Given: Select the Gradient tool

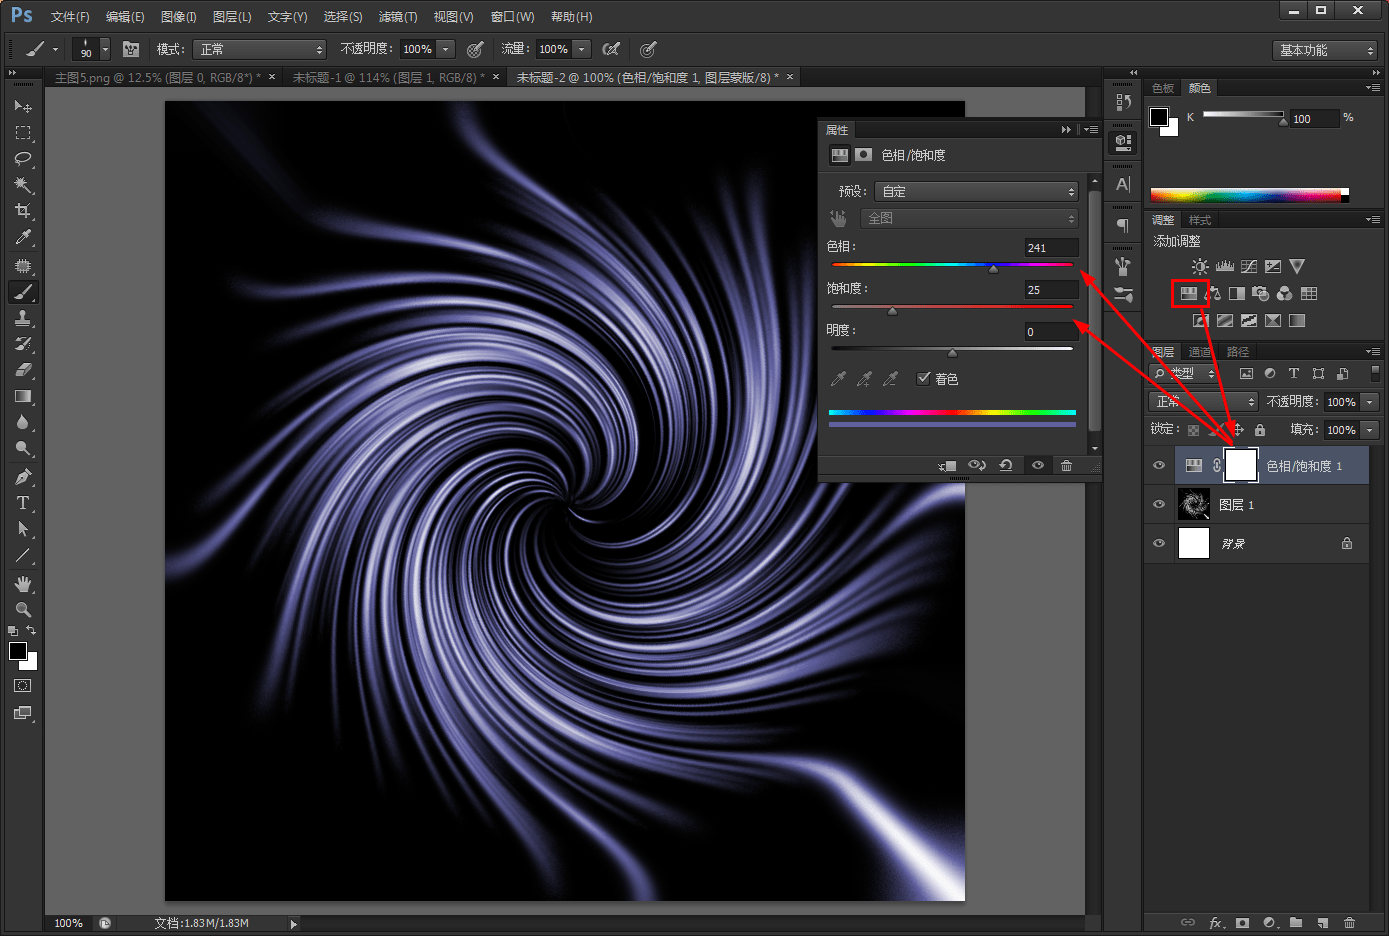Looking at the screenshot, I should (x=23, y=397).
